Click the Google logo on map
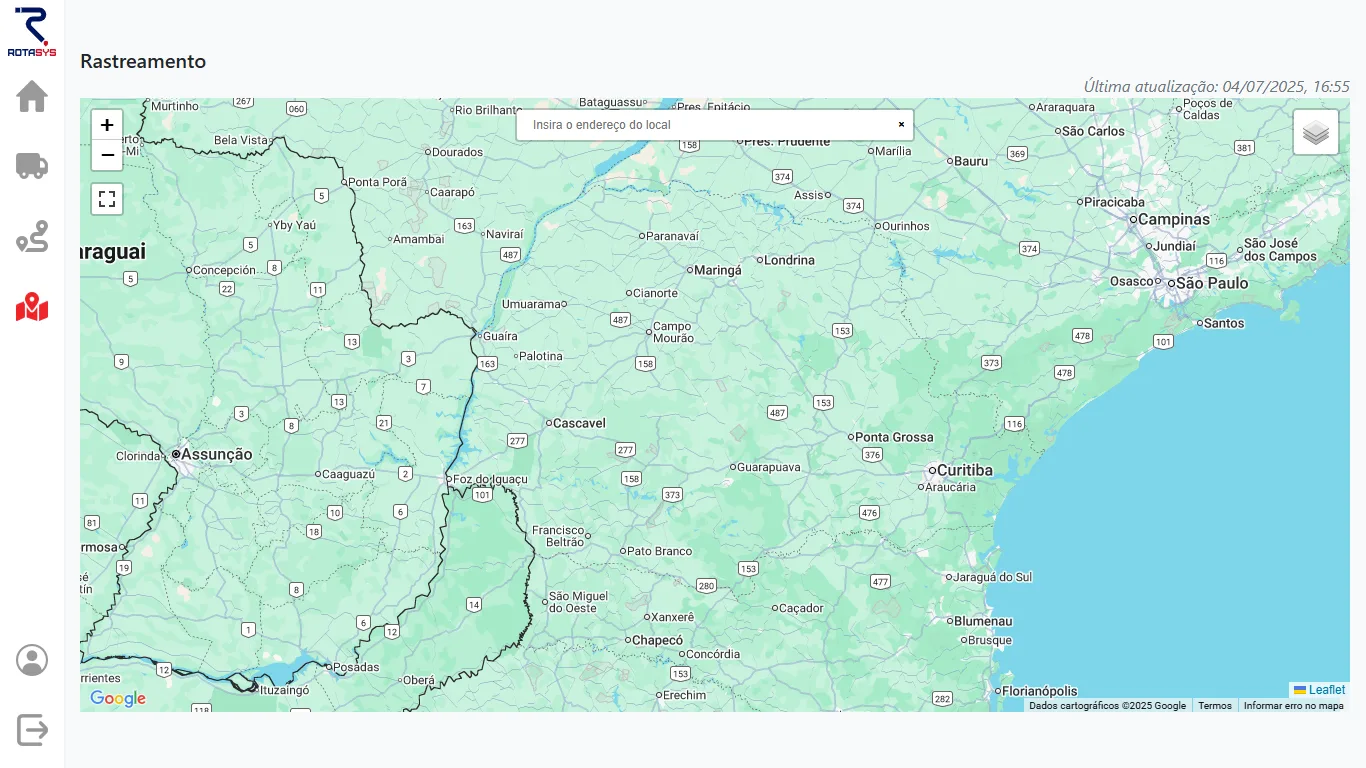Screen dimensions: 1366x768 [118, 698]
